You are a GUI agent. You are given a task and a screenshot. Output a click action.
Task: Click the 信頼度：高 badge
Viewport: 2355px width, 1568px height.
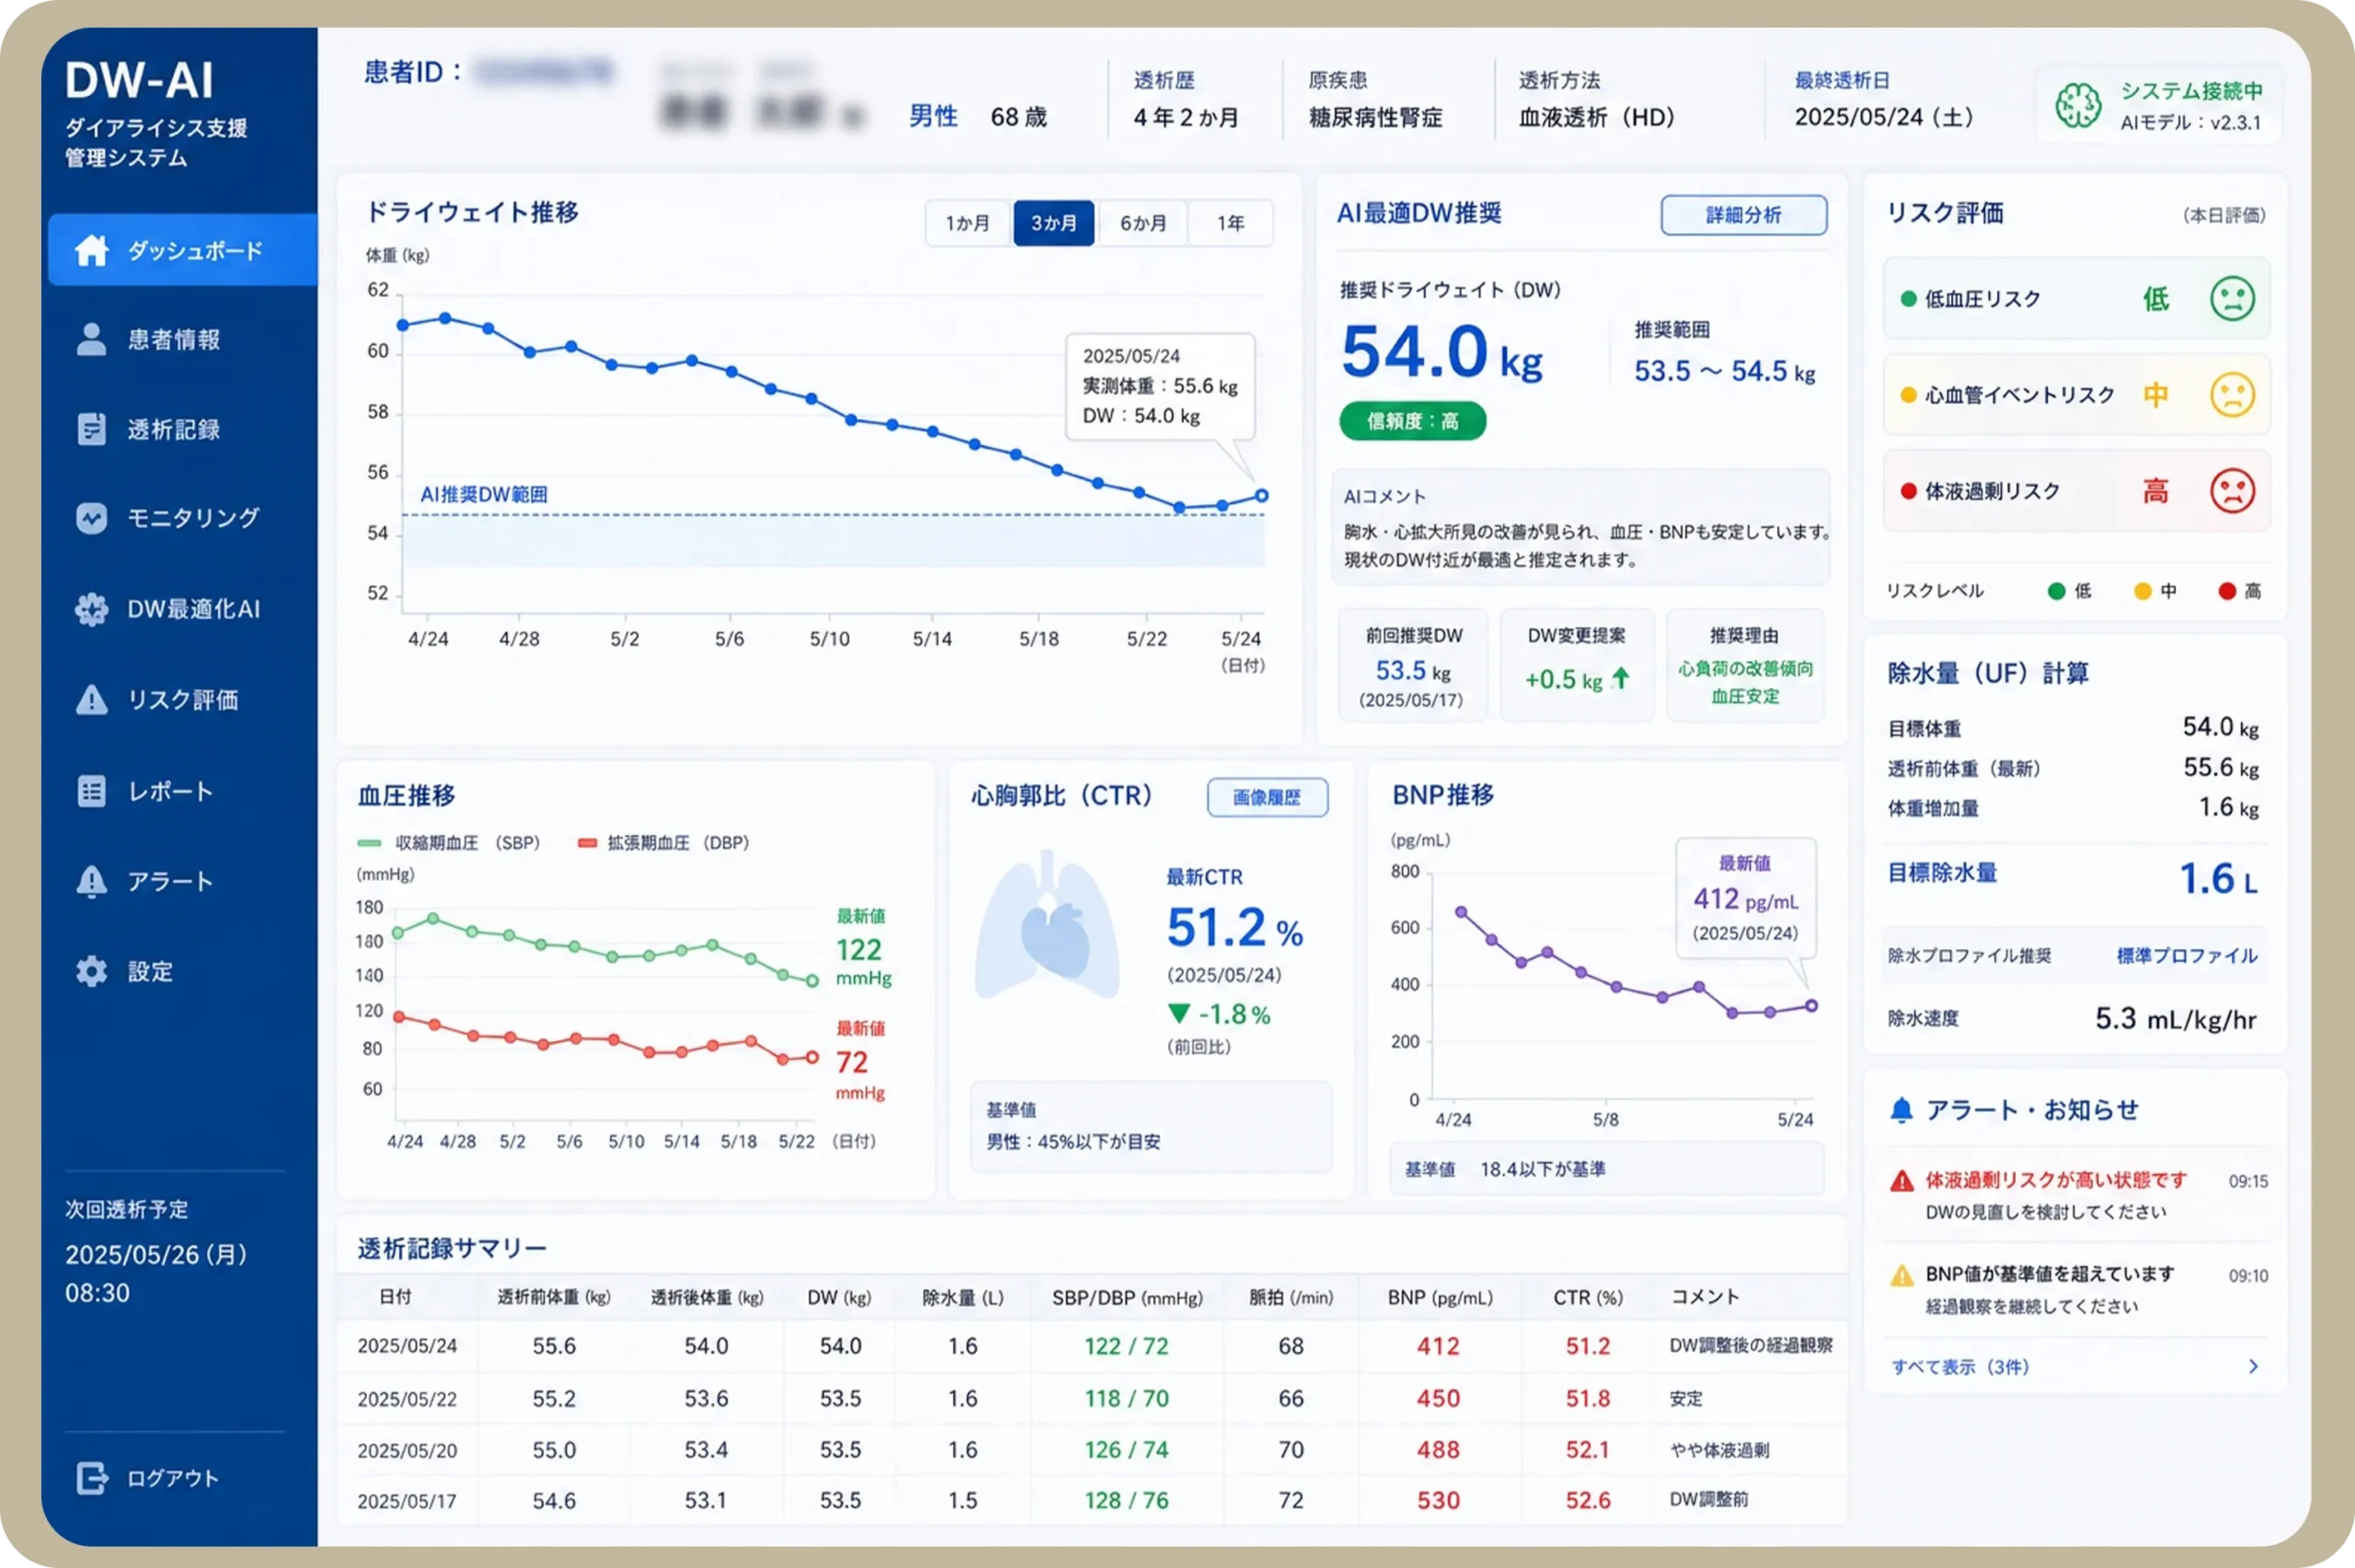pyautogui.click(x=1412, y=422)
